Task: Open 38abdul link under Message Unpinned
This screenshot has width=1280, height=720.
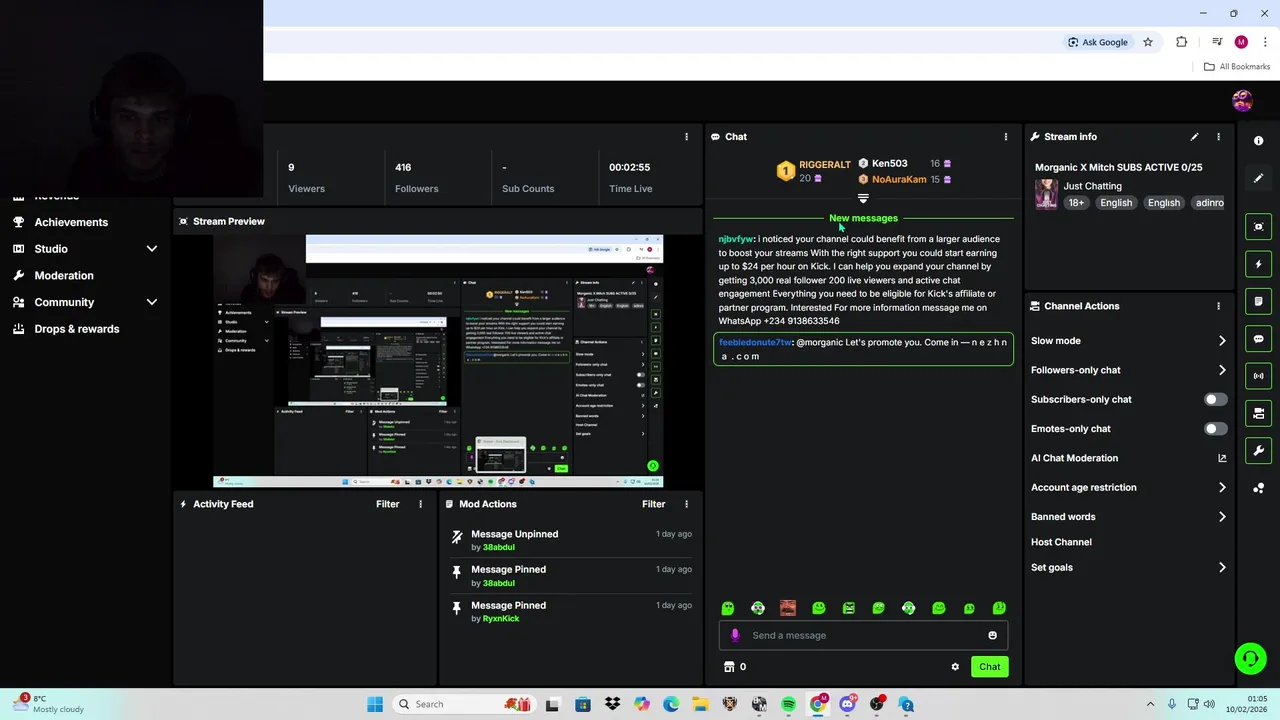Action: (499, 547)
